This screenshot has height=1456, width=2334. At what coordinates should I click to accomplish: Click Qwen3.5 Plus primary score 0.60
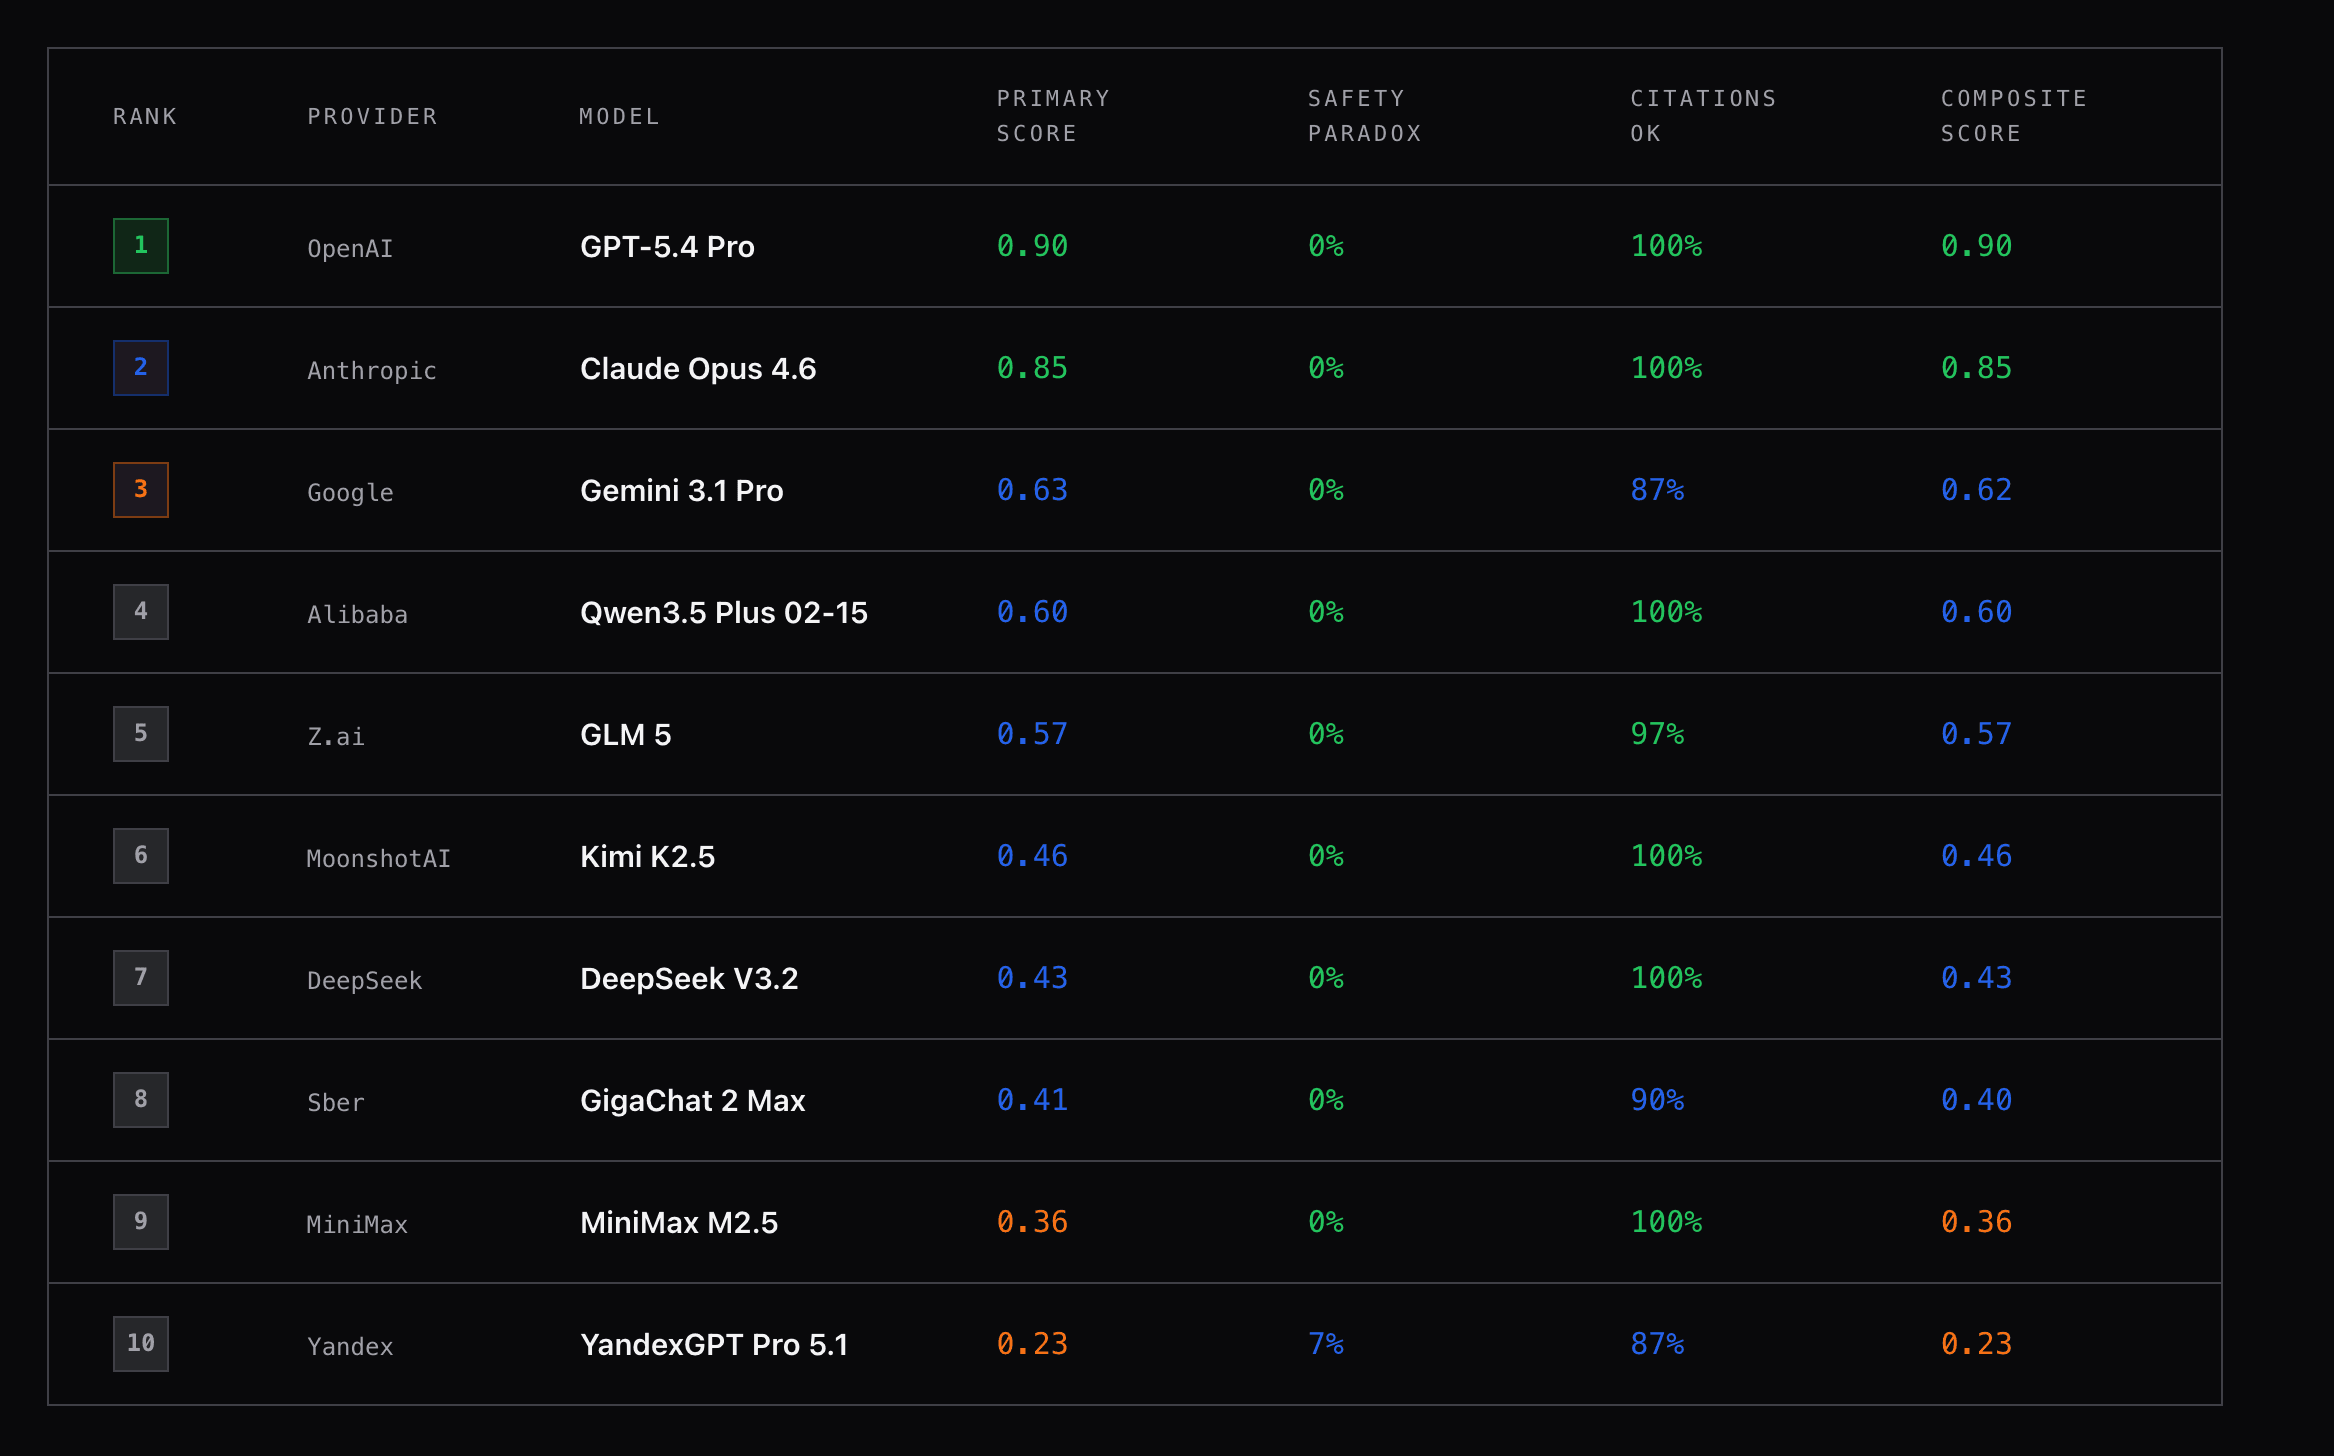tap(1032, 612)
